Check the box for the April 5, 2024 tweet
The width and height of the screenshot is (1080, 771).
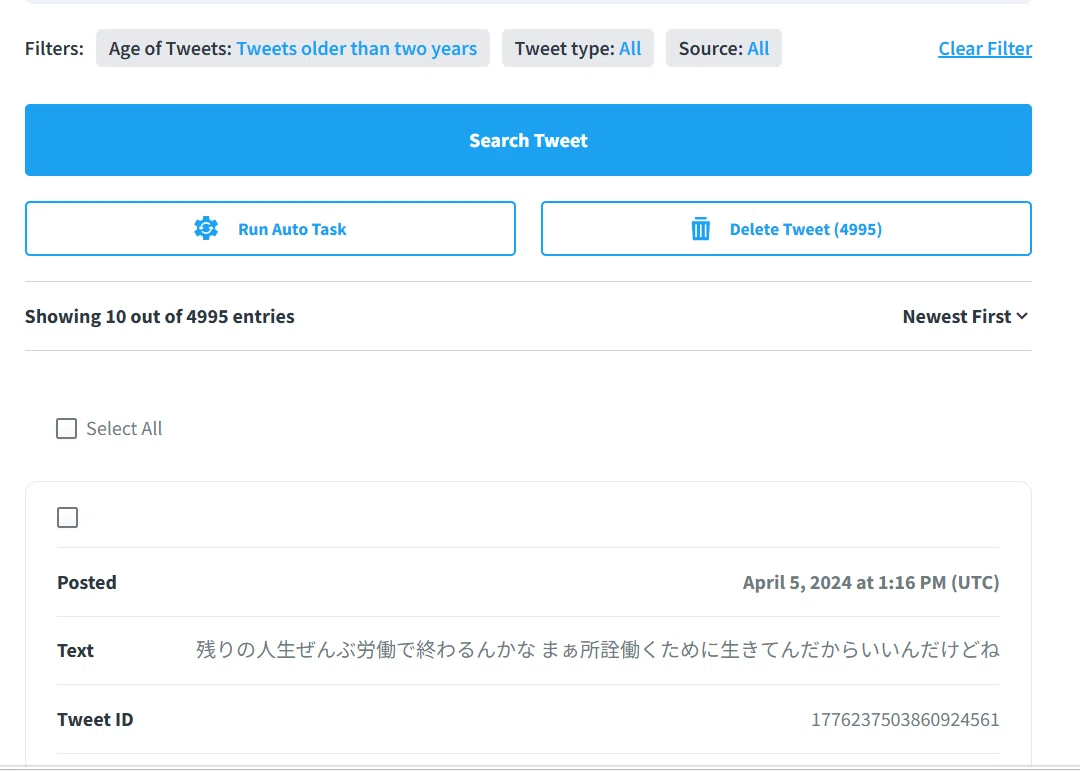68,517
